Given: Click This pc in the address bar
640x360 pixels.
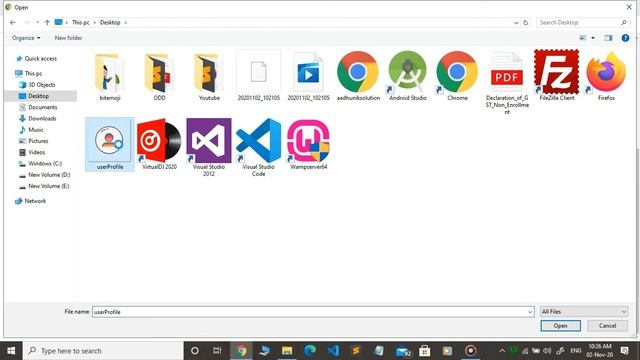Looking at the screenshot, I should coord(80,22).
